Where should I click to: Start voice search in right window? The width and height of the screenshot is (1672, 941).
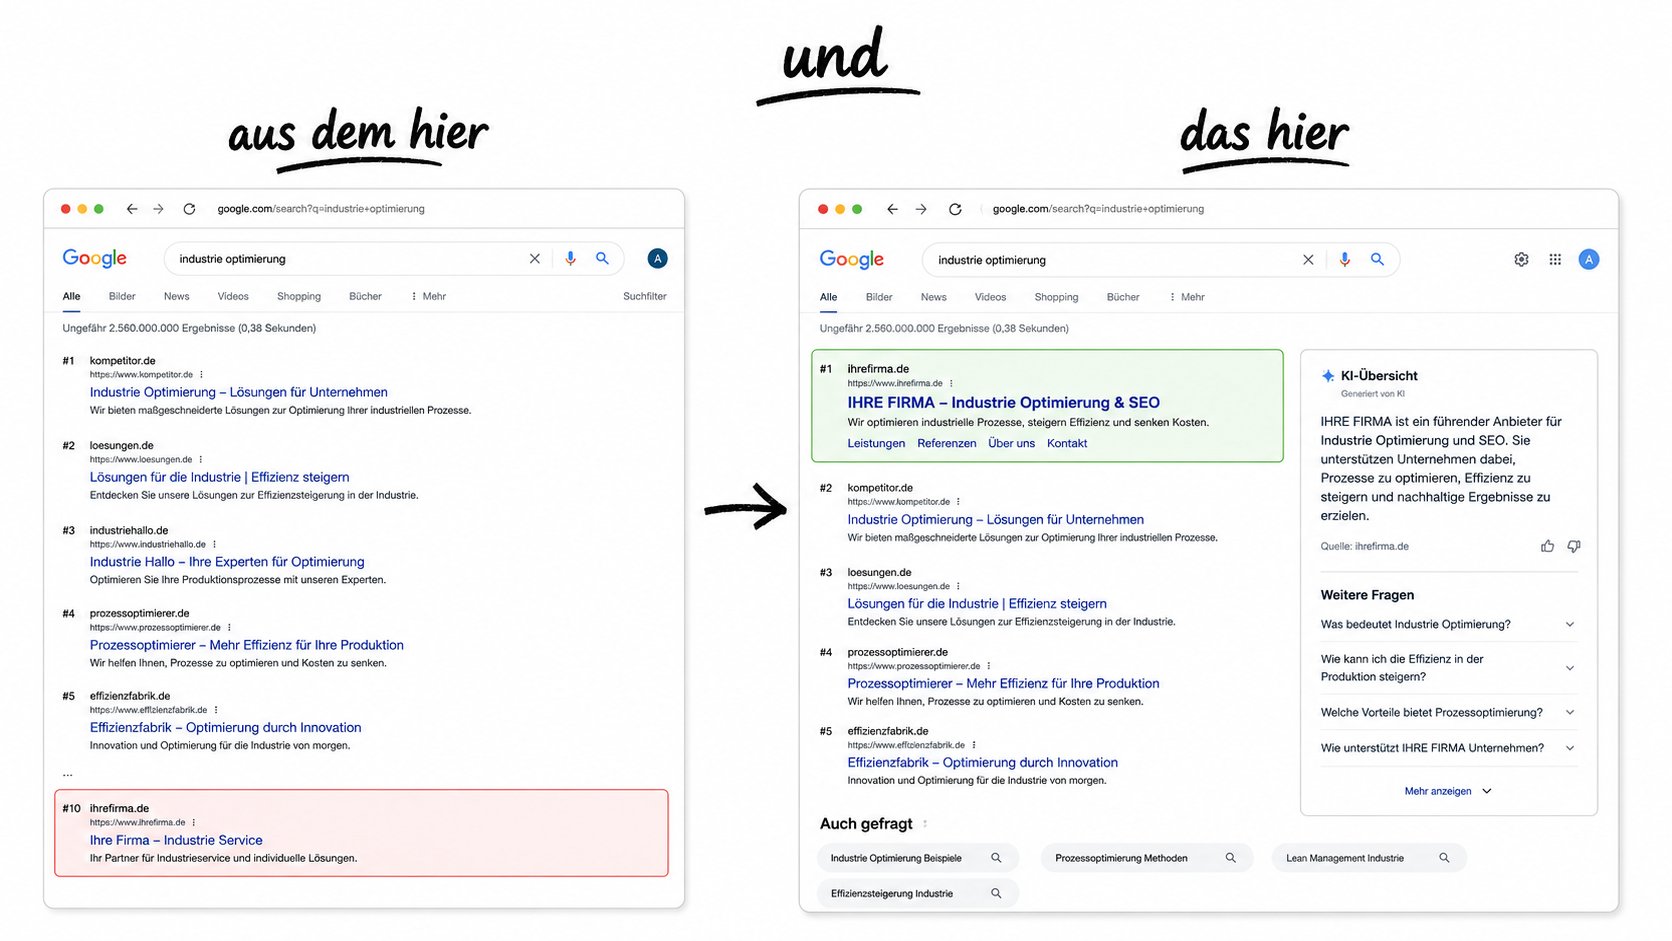click(x=1345, y=260)
